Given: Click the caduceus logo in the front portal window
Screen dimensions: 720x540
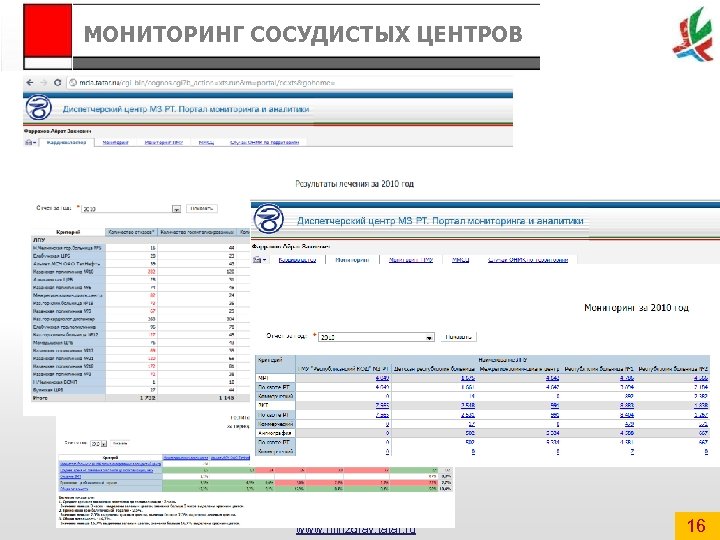Looking at the screenshot, I should point(268,219).
